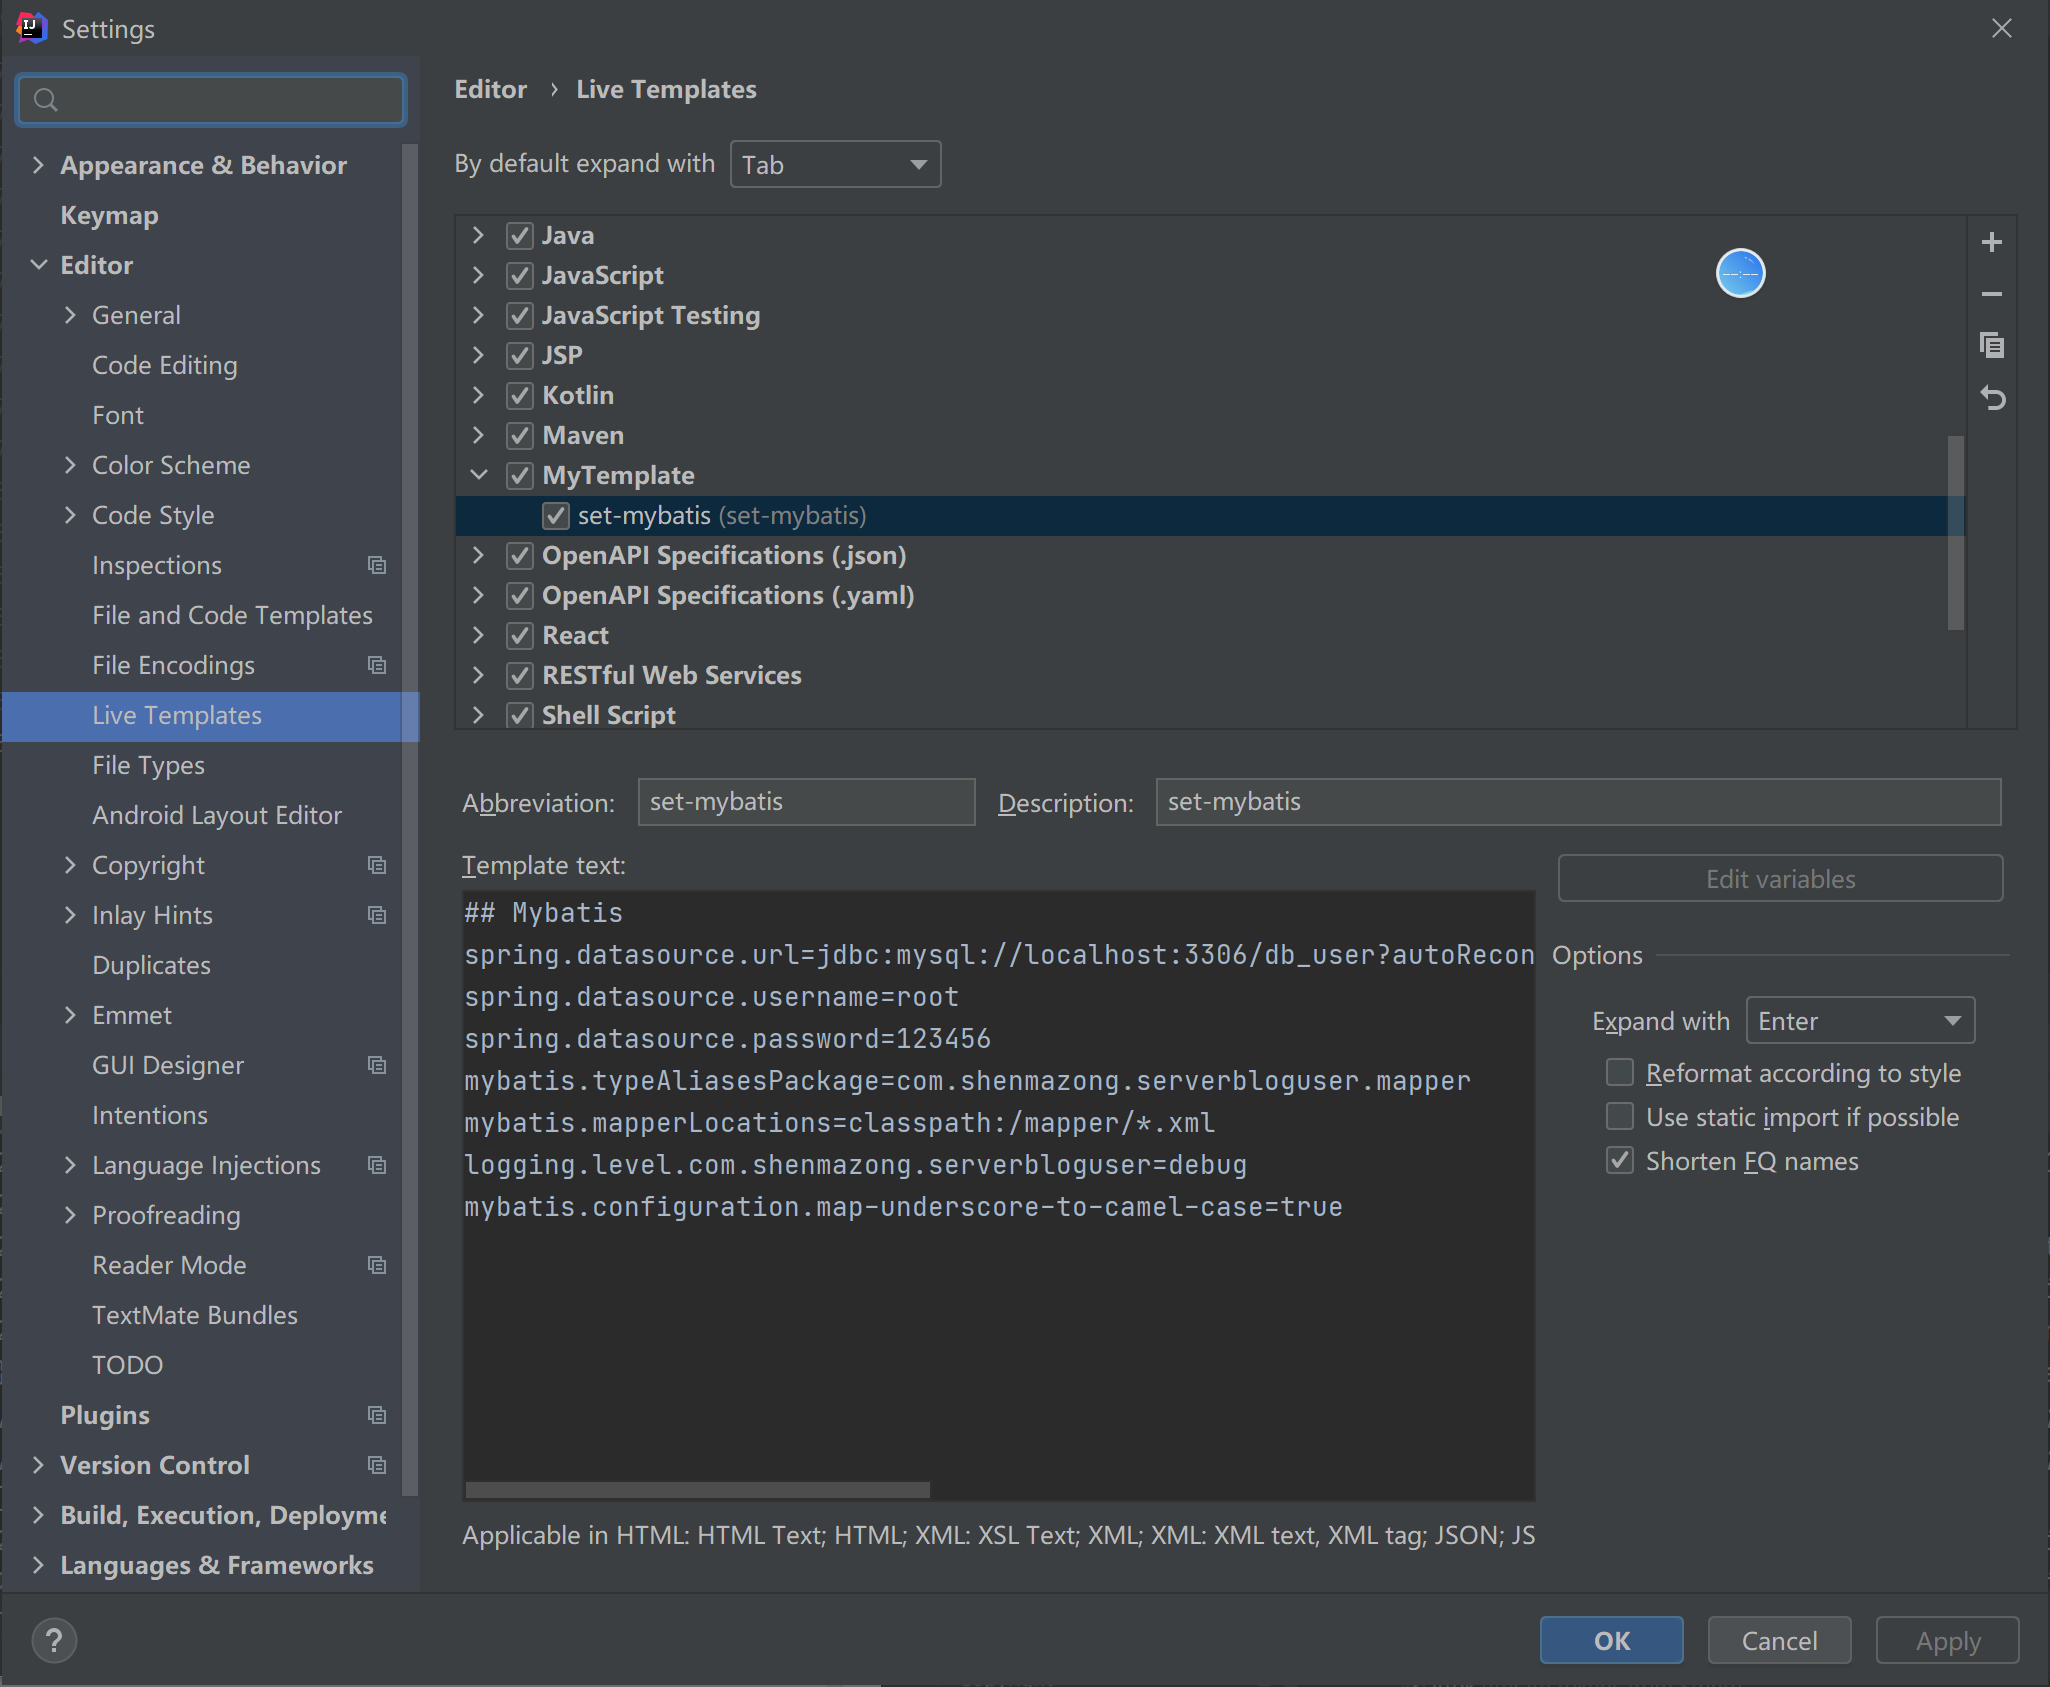Focus the settings search field
Viewport: 2050px width, 1687px height.
click(x=211, y=99)
